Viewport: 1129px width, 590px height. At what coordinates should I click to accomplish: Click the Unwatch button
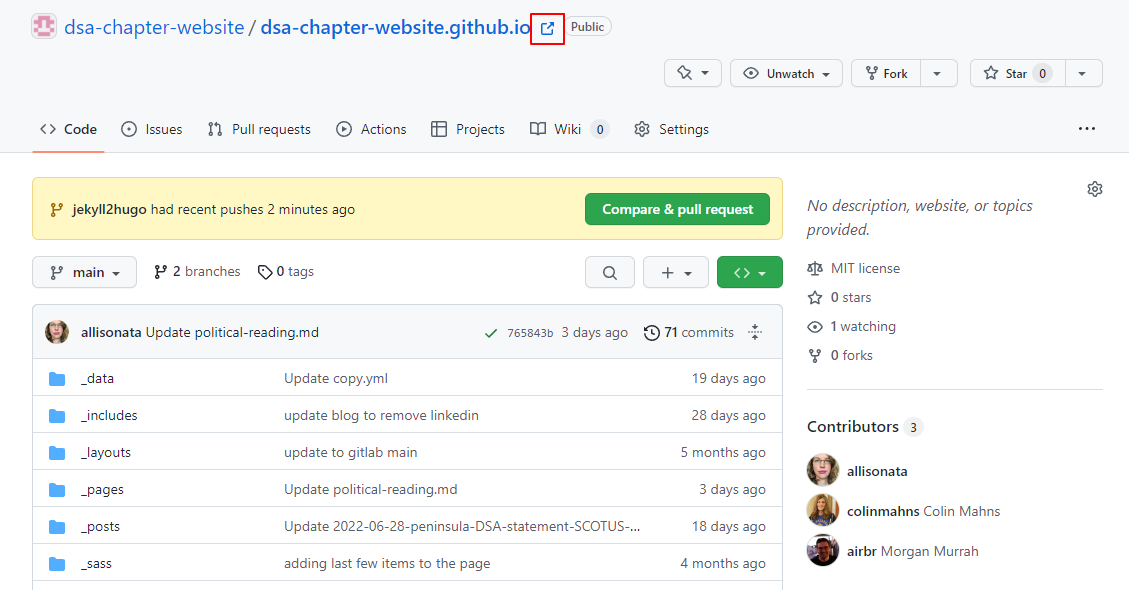(x=786, y=73)
